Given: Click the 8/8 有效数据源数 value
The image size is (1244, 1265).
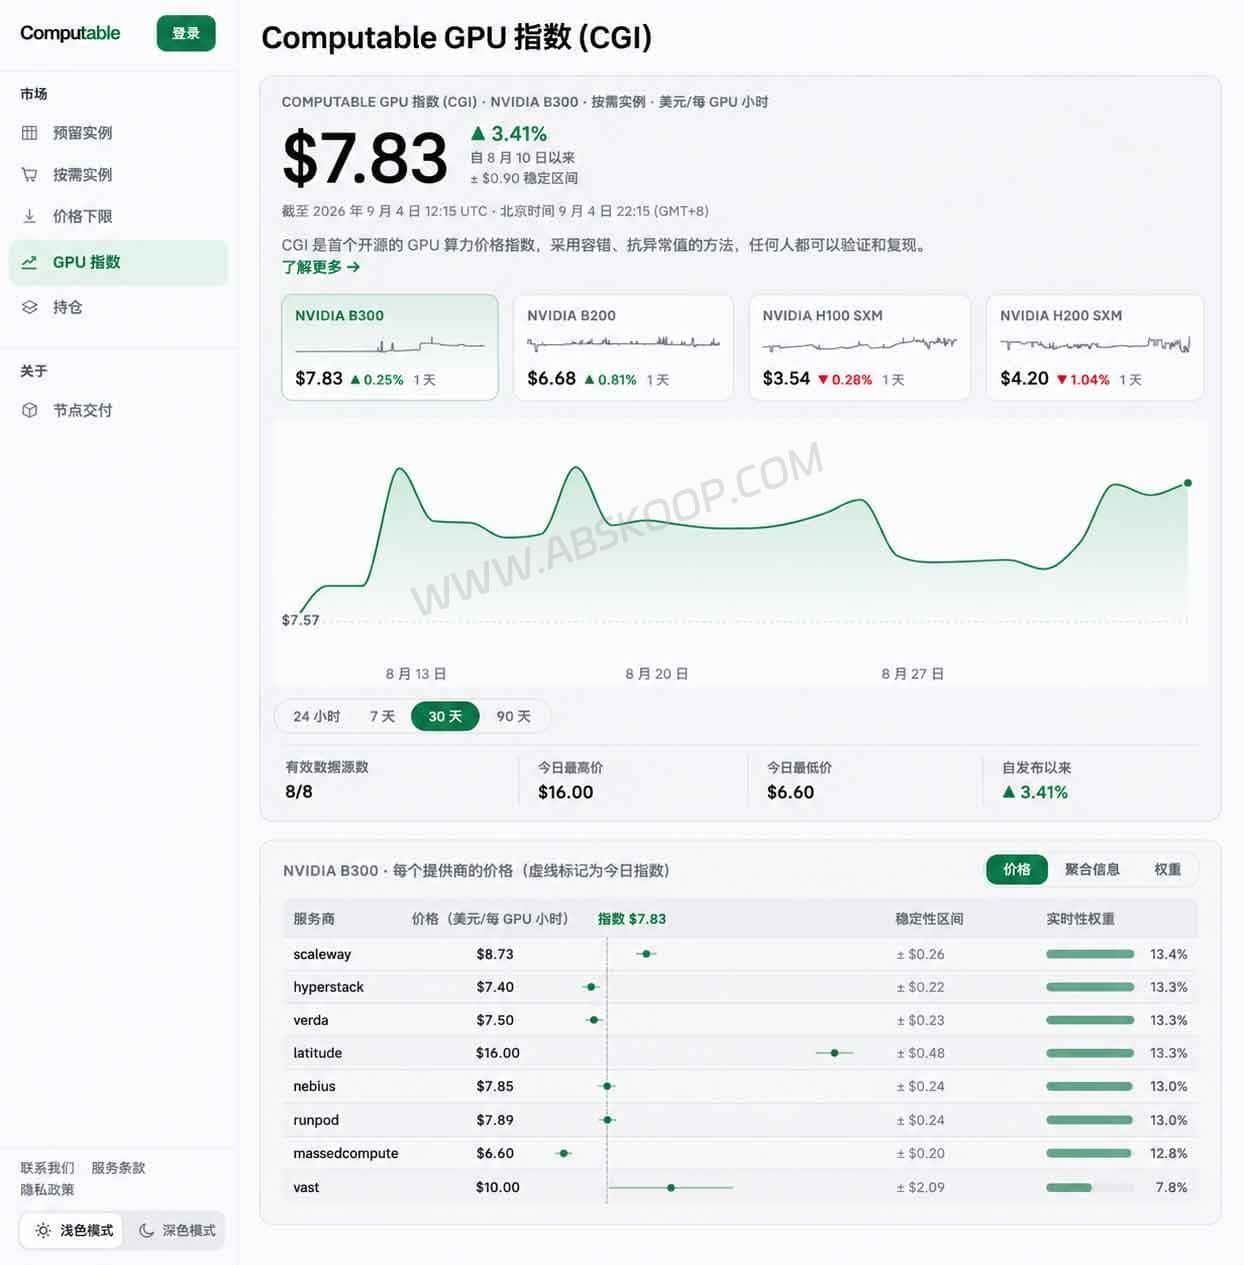Looking at the screenshot, I should [299, 791].
